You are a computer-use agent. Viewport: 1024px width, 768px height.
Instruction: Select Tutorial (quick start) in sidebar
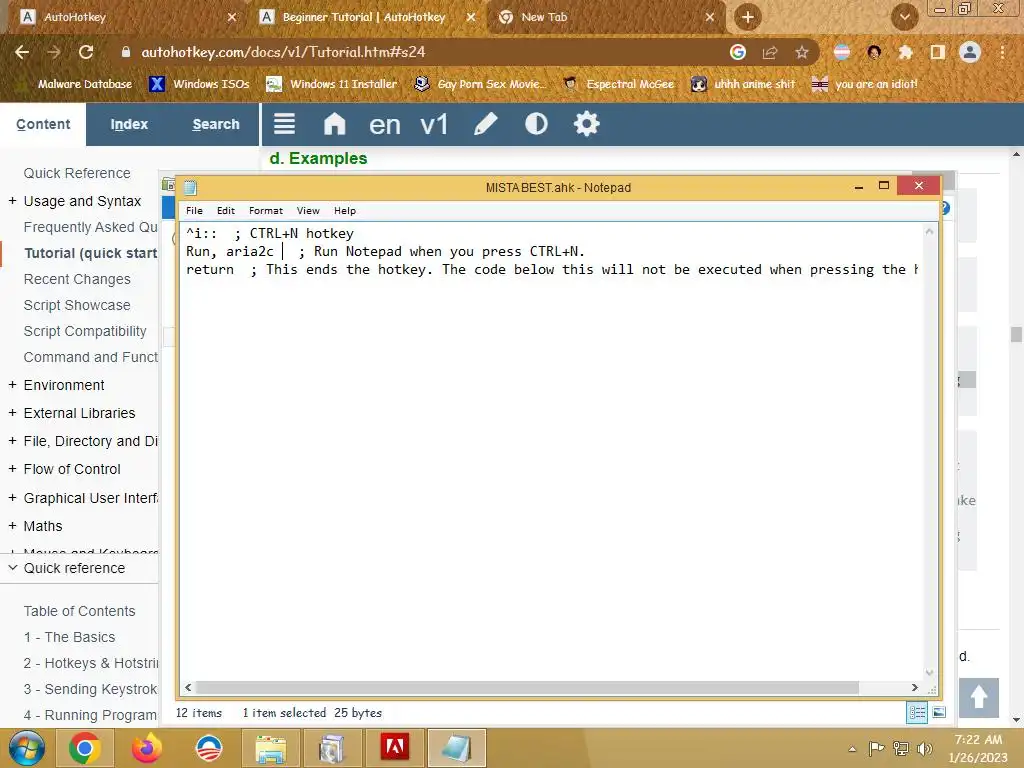91,253
